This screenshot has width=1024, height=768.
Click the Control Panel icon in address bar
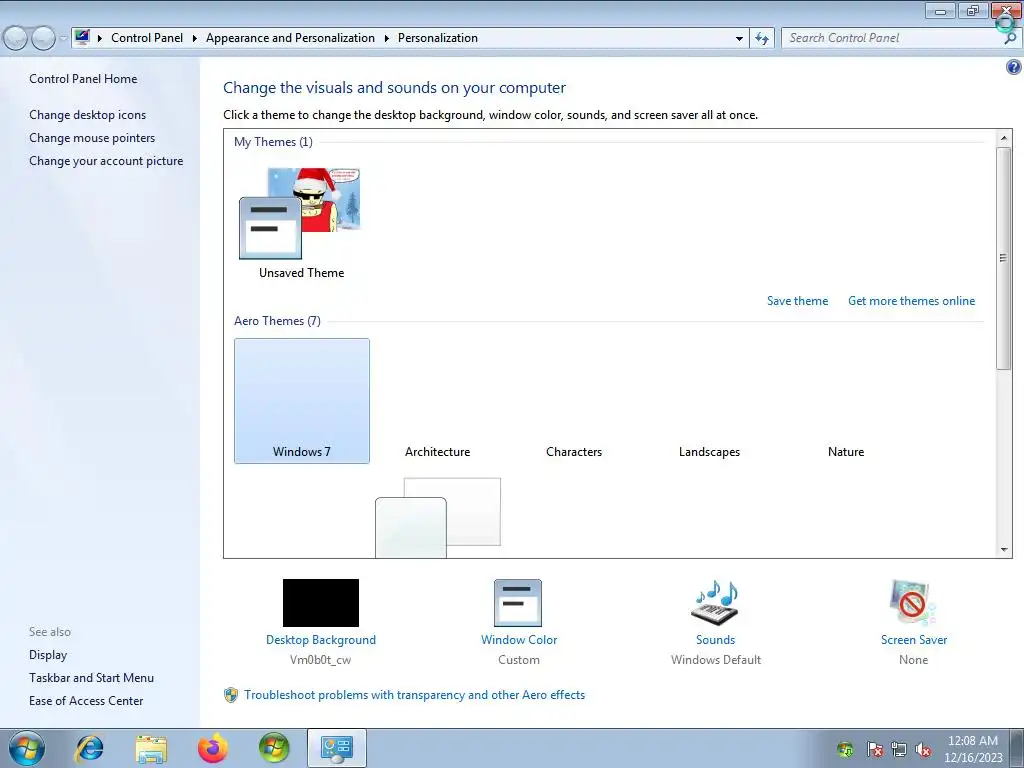pos(82,37)
